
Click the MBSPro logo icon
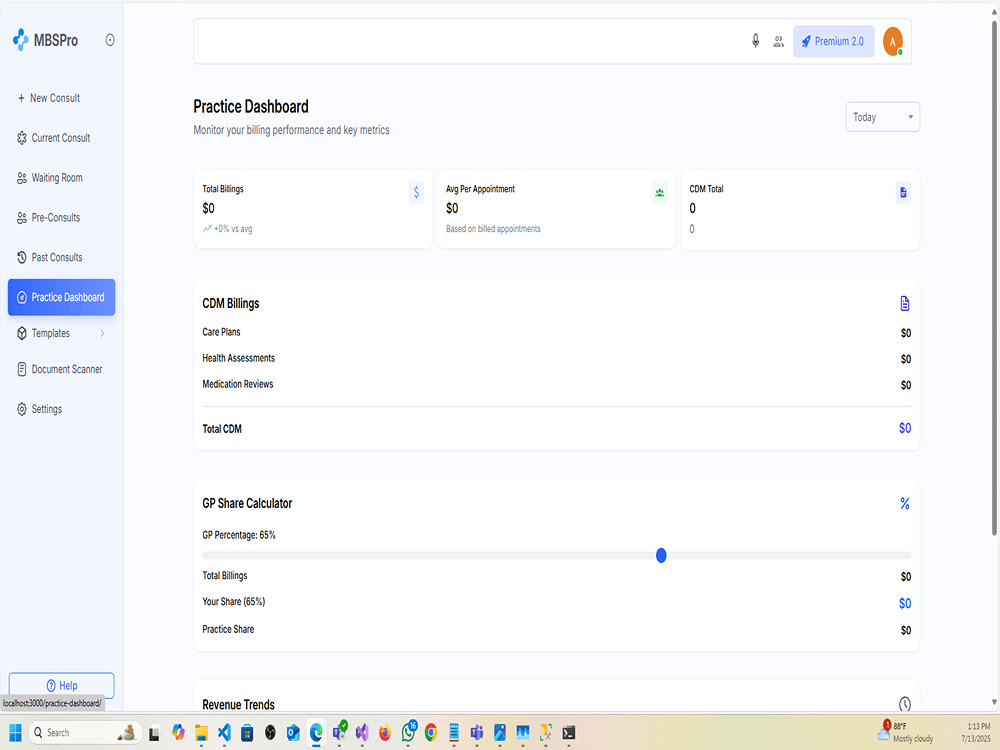pos(20,40)
